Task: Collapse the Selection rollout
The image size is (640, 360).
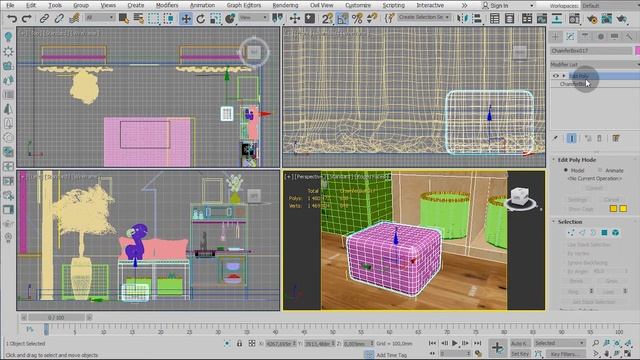Action: pos(570,222)
